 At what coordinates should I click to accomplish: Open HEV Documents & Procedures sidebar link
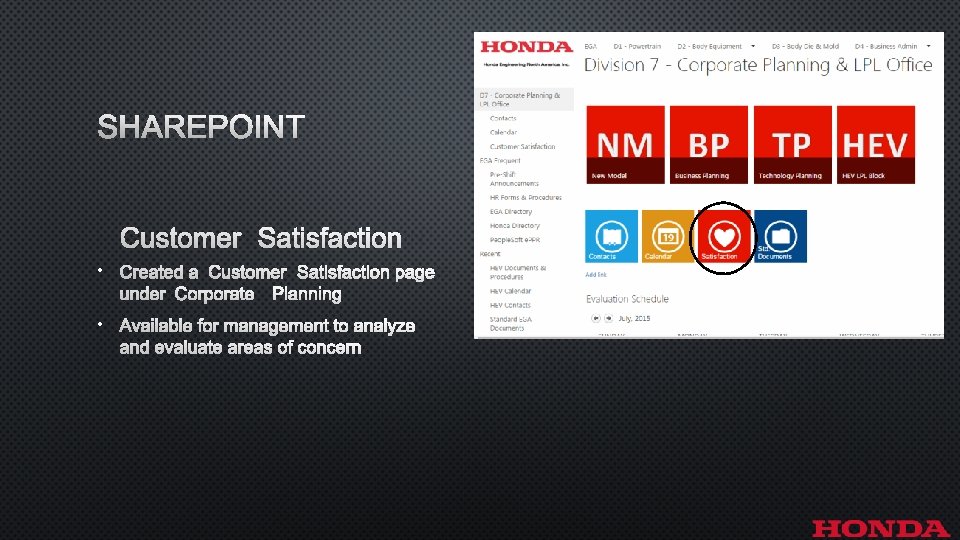(x=518, y=272)
